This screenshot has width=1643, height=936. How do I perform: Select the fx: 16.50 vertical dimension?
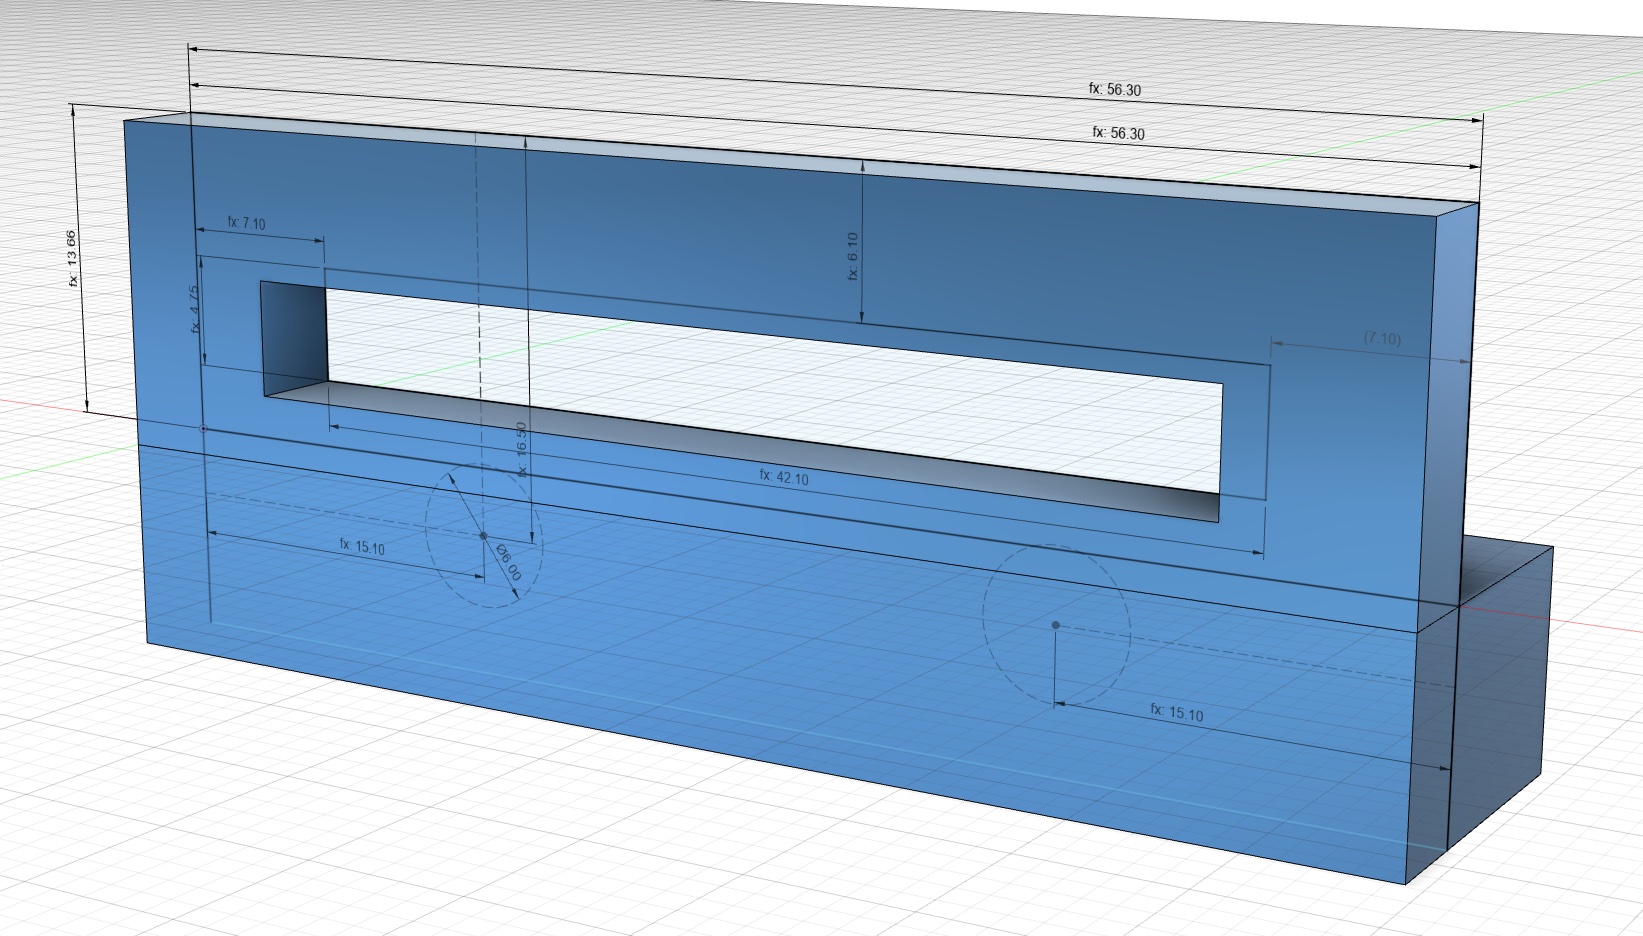[521, 448]
